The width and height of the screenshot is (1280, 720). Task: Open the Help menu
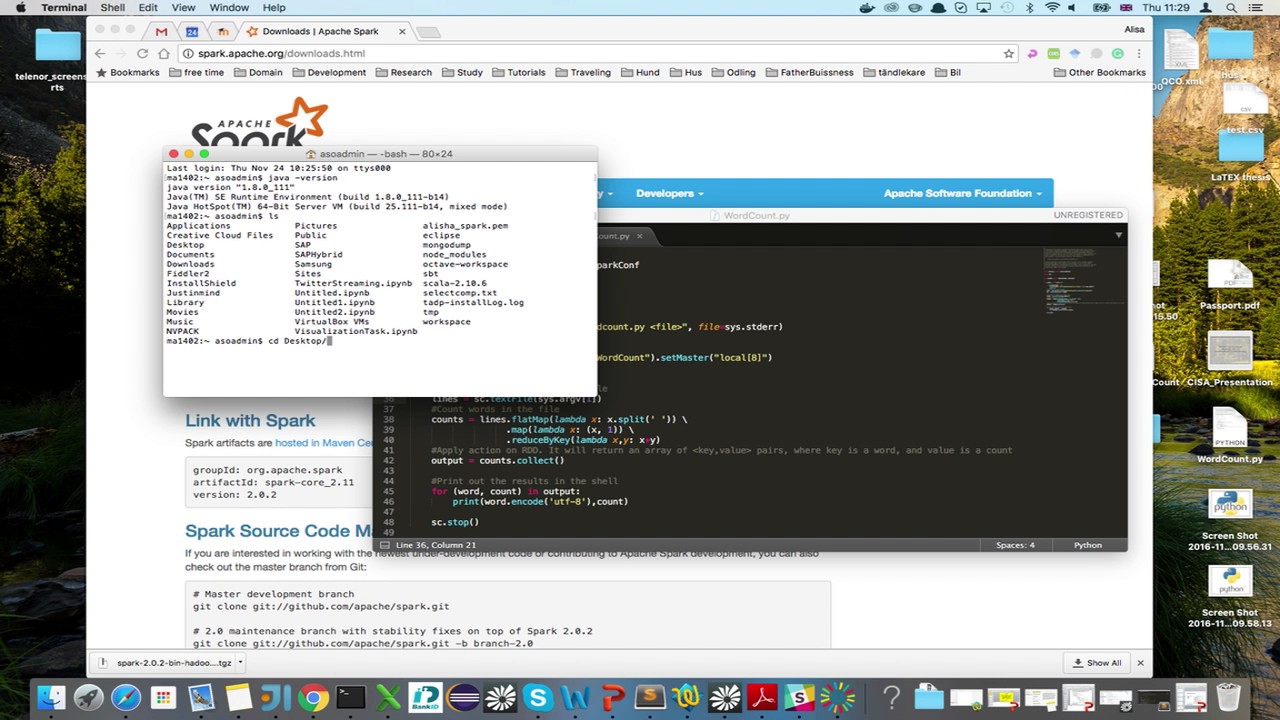273,8
